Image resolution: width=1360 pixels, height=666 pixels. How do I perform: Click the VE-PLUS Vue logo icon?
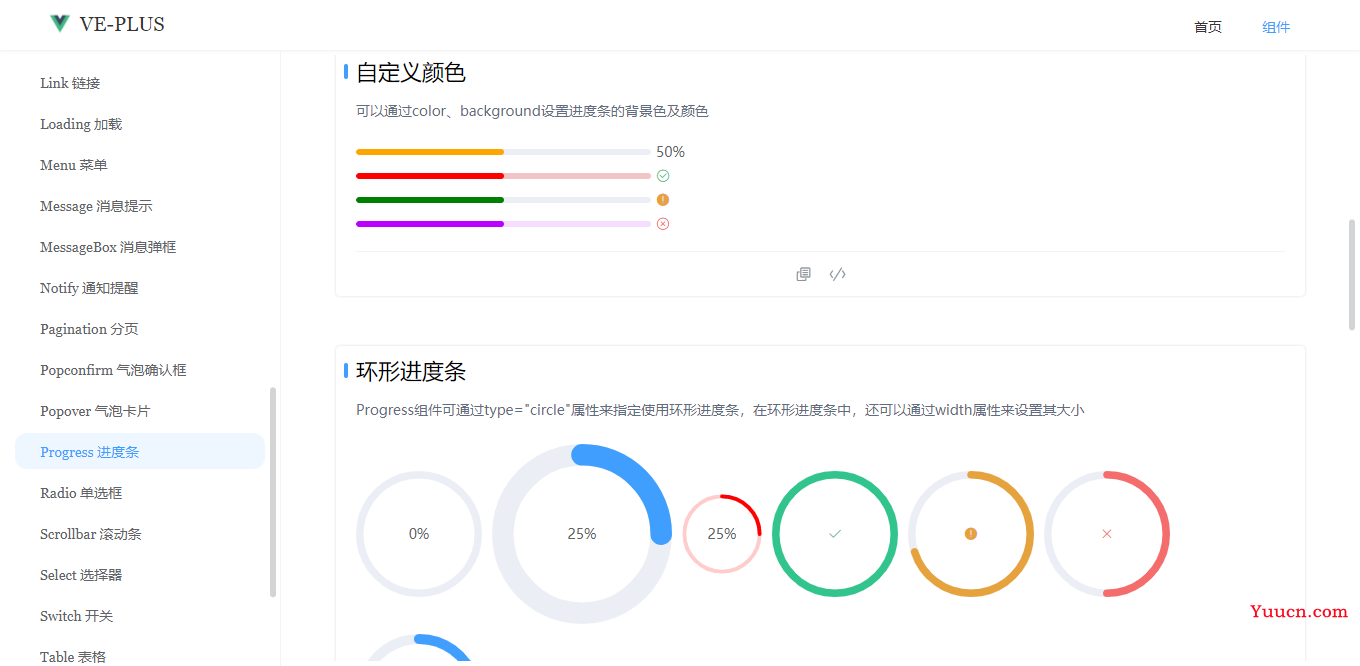[x=60, y=24]
